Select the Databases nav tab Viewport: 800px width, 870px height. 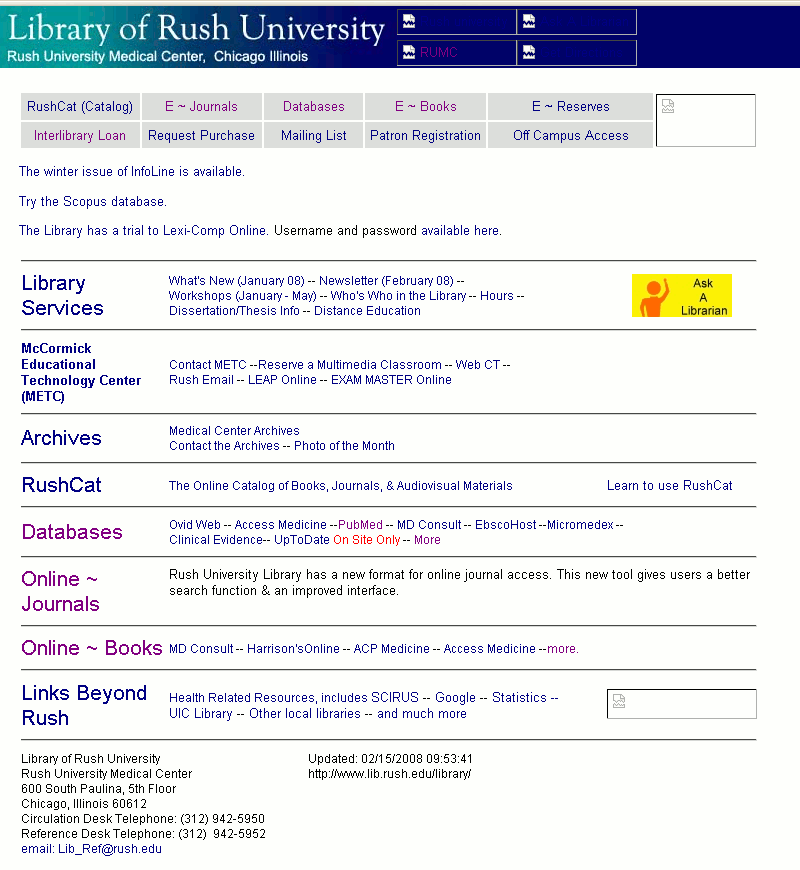(x=313, y=107)
